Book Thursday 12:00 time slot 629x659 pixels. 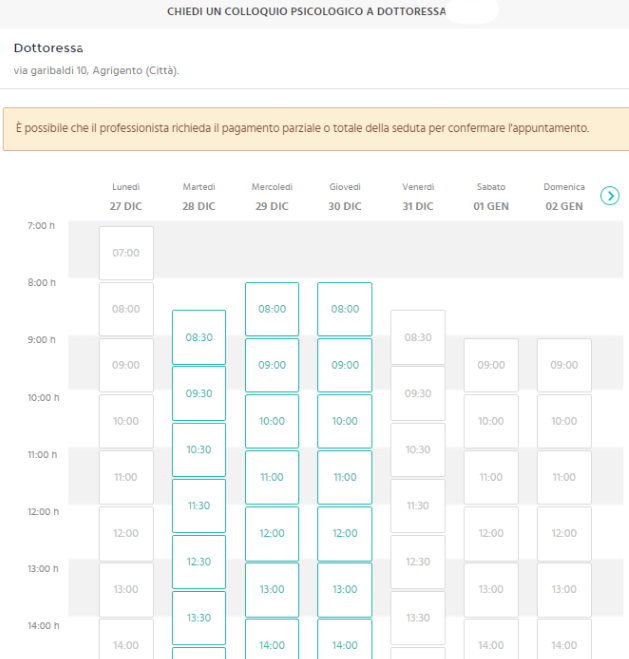(x=345, y=533)
